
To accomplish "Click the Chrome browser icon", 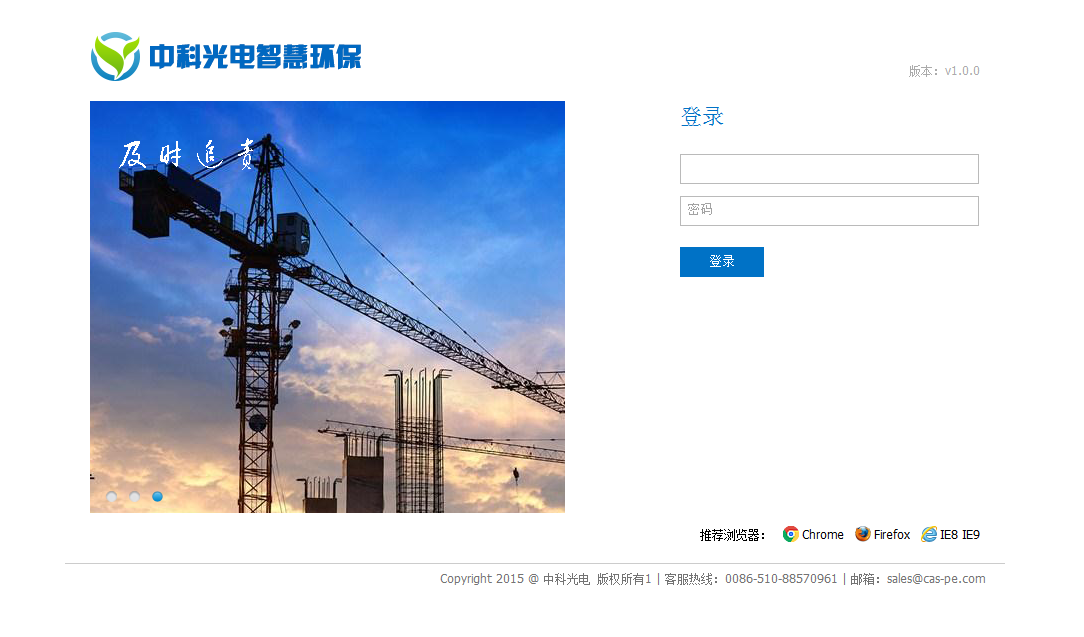I will (790, 534).
